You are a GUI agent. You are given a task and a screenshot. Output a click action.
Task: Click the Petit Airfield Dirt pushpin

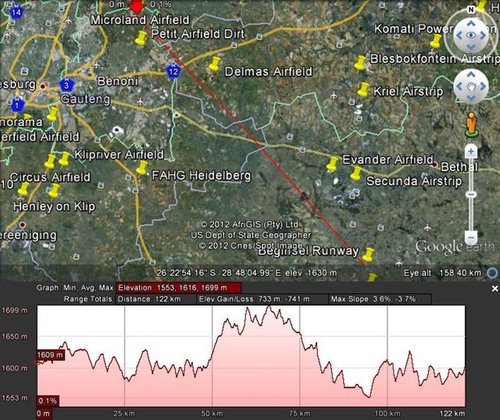[141, 37]
